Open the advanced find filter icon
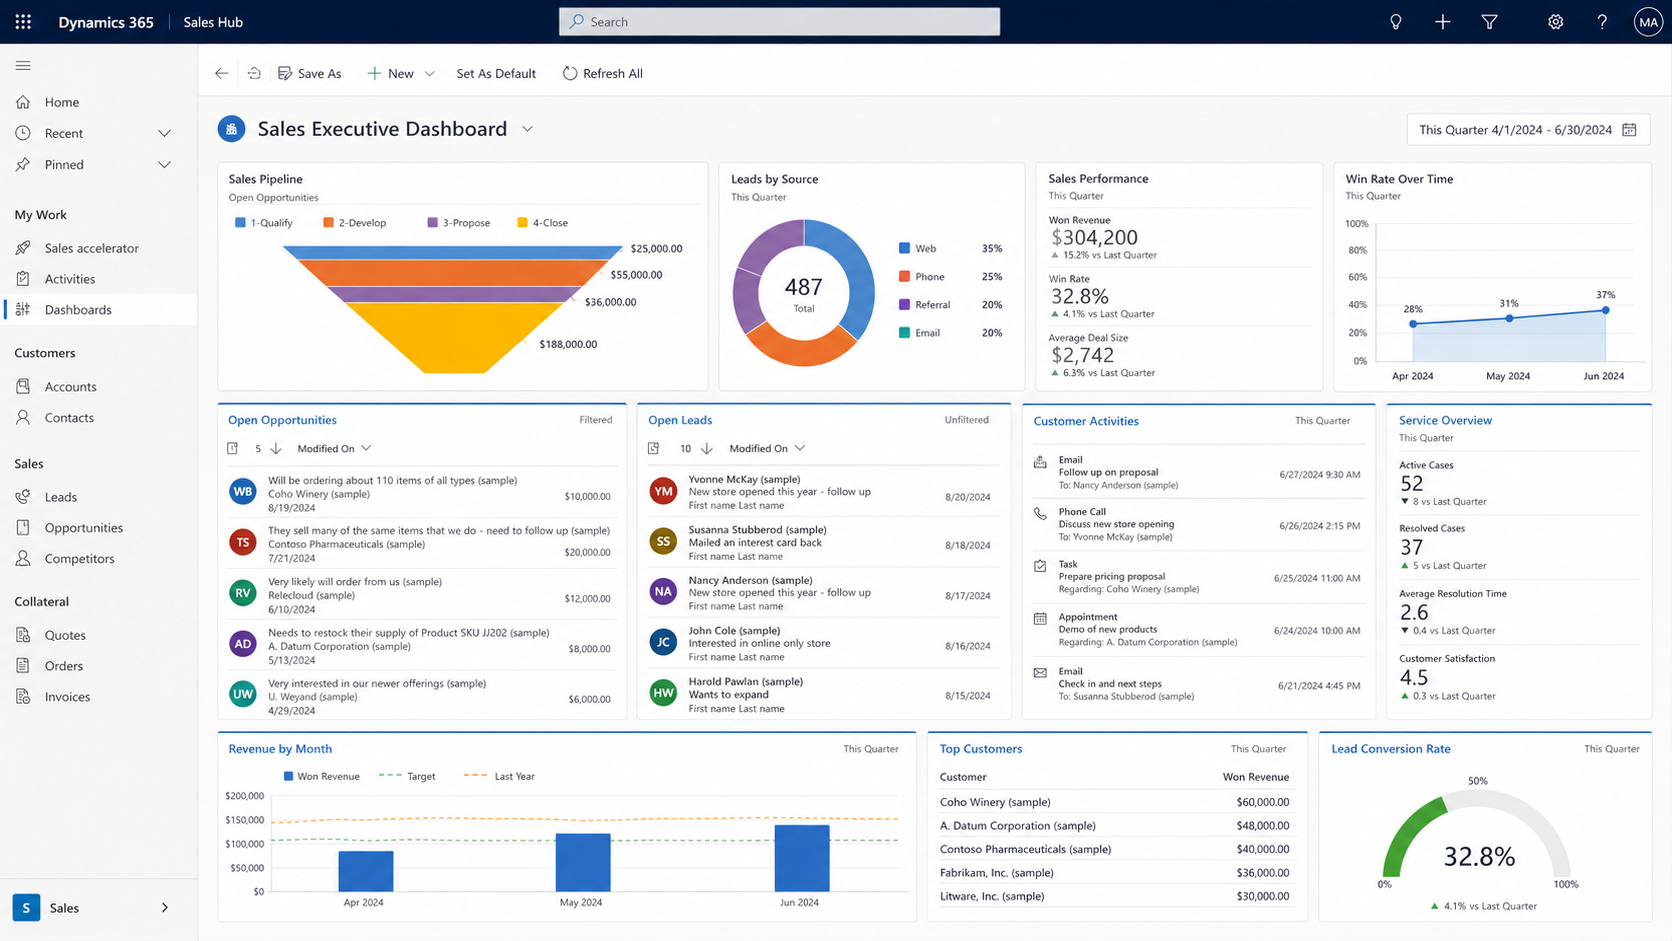The width and height of the screenshot is (1672, 941). click(1489, 21)
